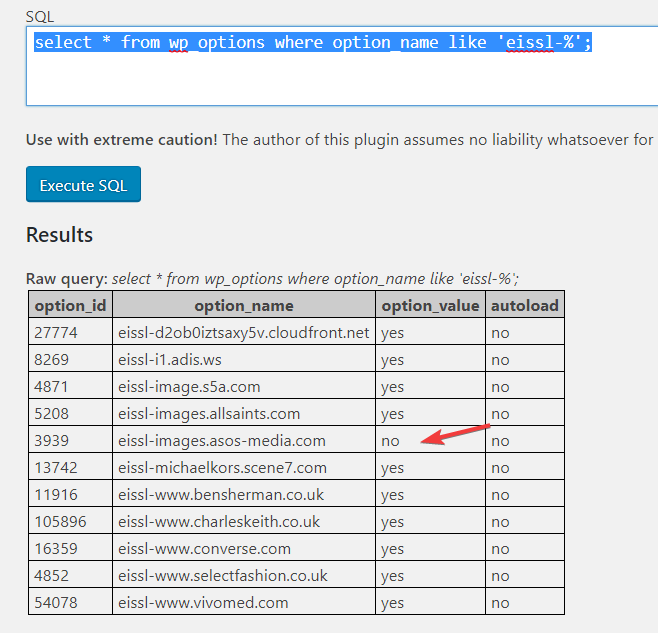658x633 pixels.
Task: Click option id 5208
Action: point(70,413)
